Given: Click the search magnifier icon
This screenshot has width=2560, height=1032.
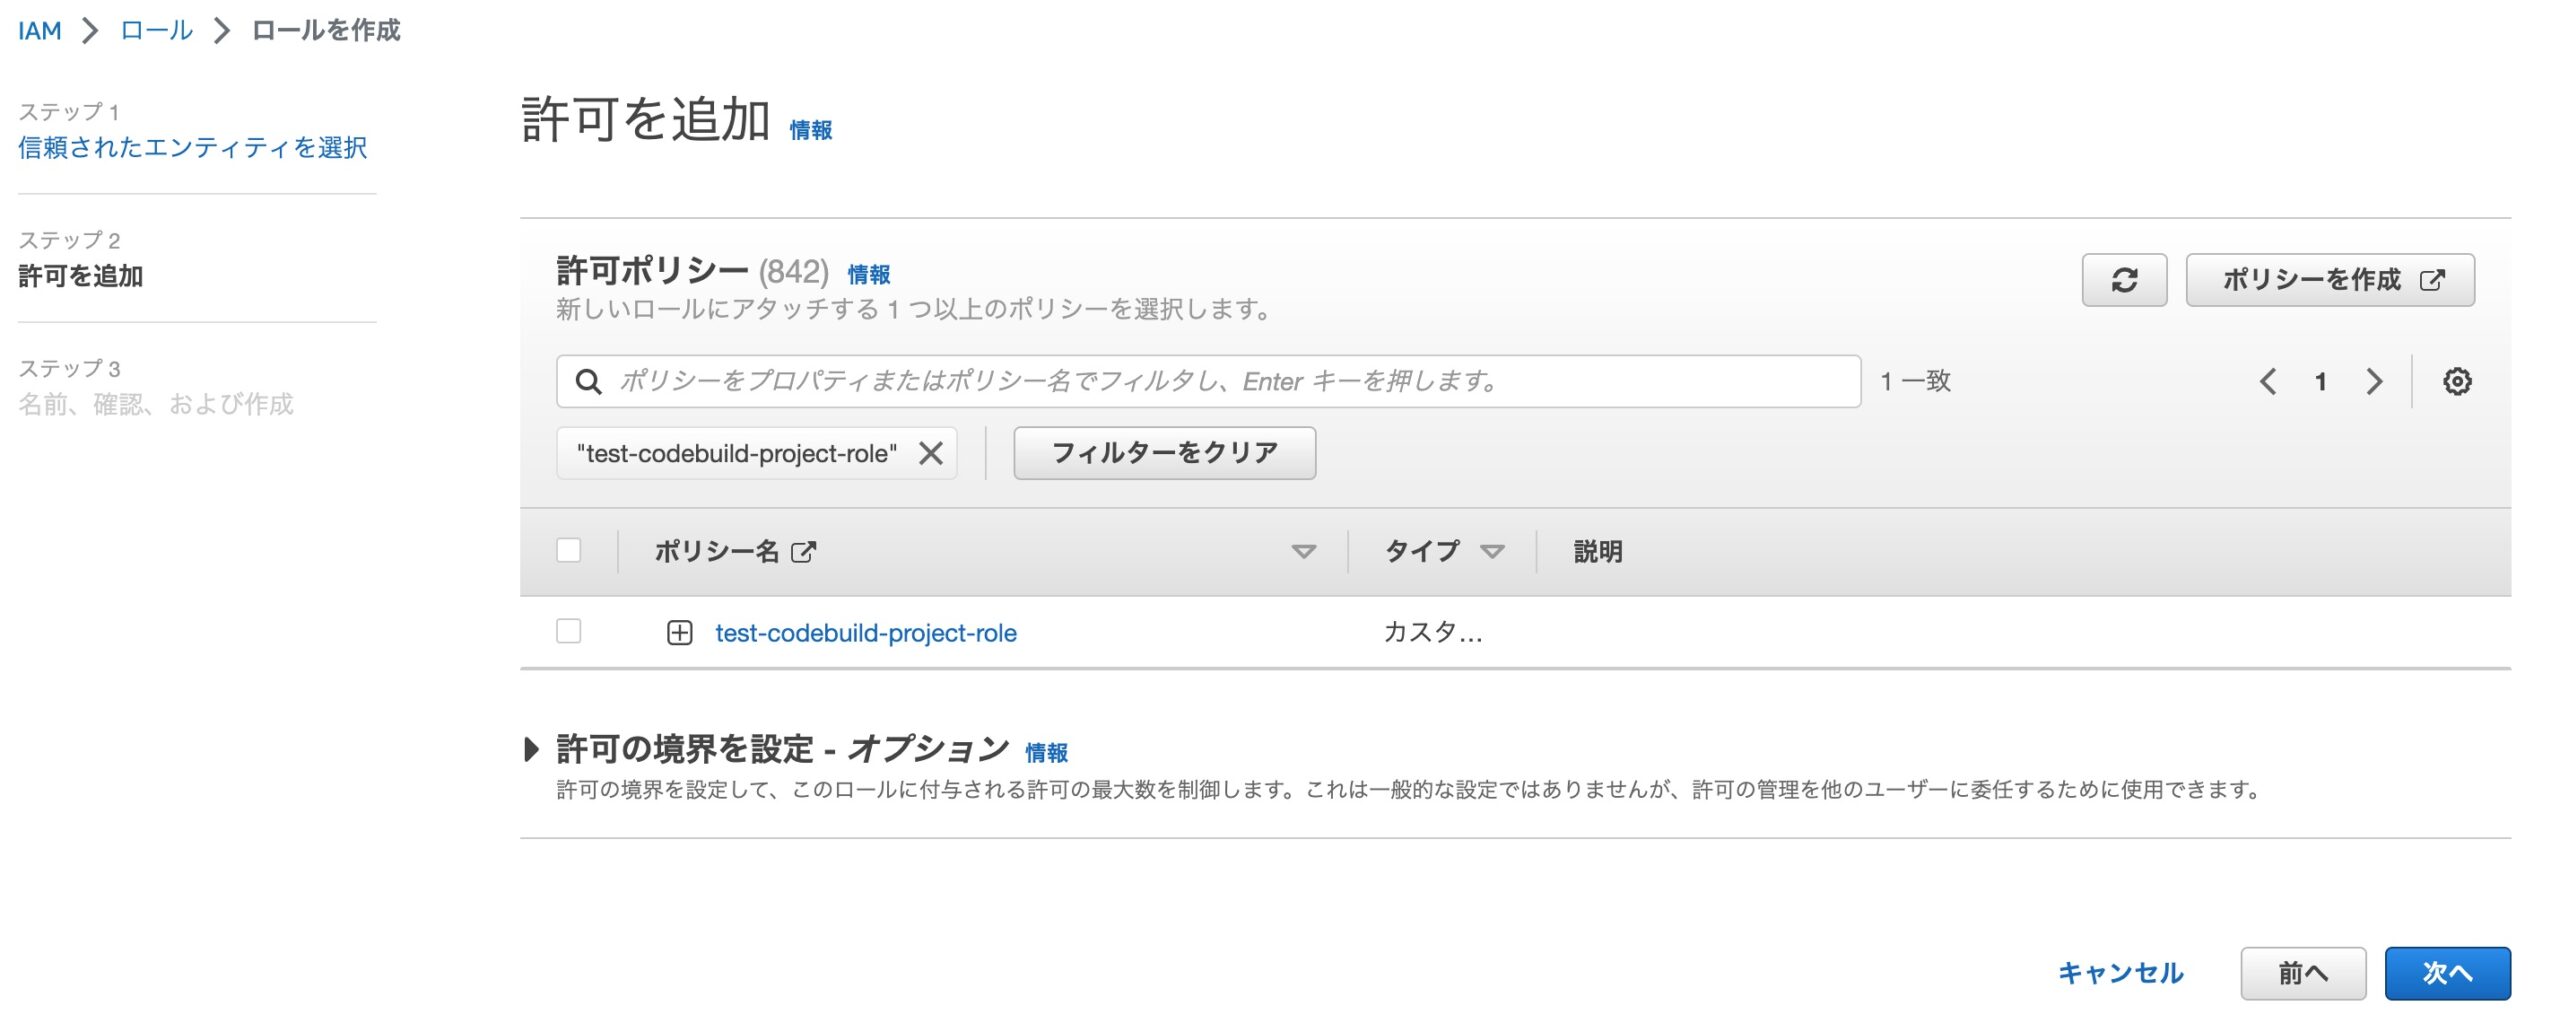Looking at the screenshot, I should (x=588, y=381).
